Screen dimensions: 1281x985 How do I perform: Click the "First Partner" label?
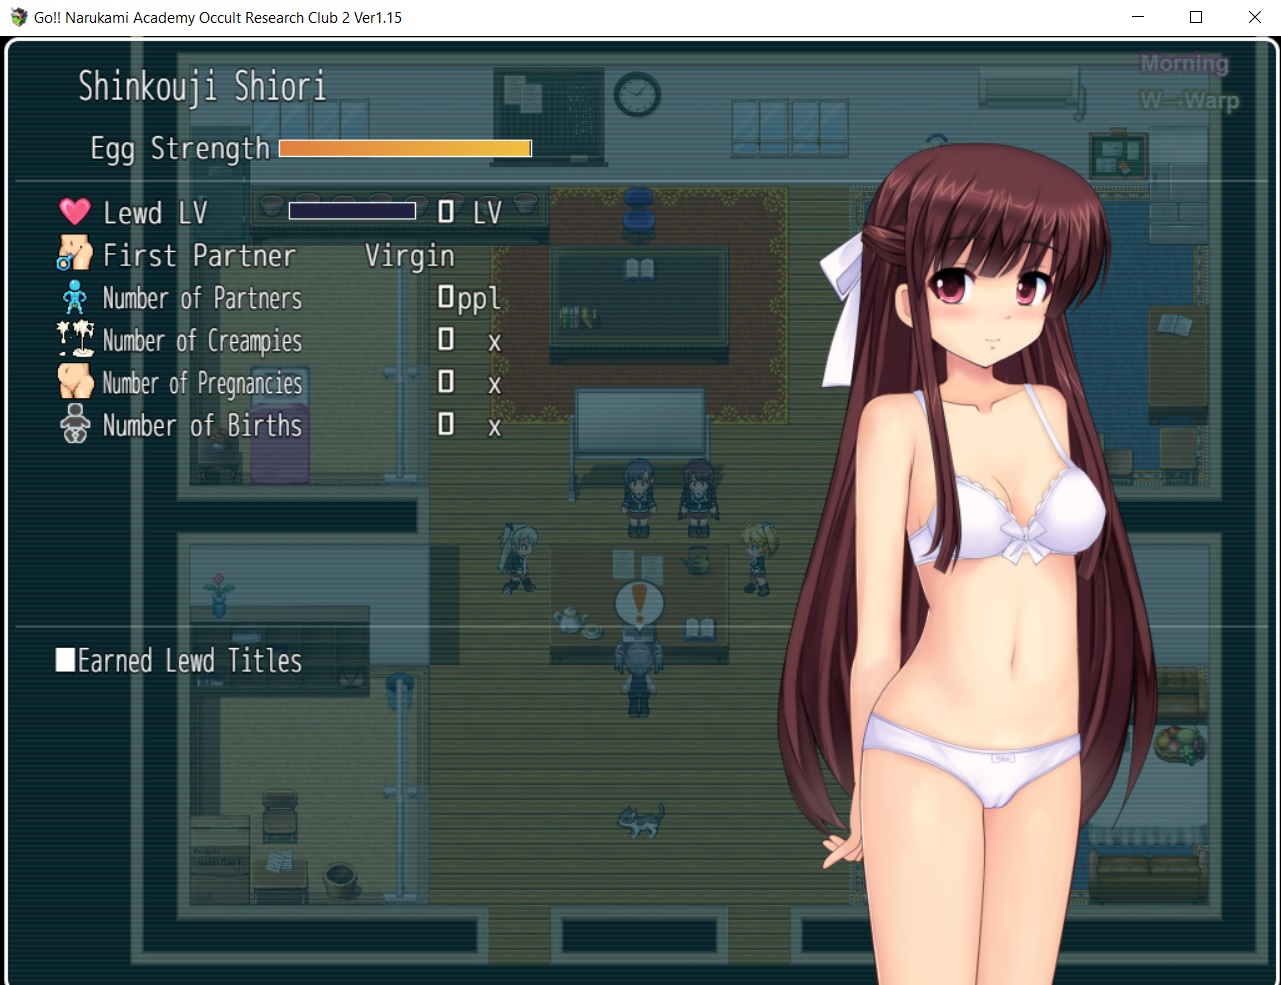point(199,255)
